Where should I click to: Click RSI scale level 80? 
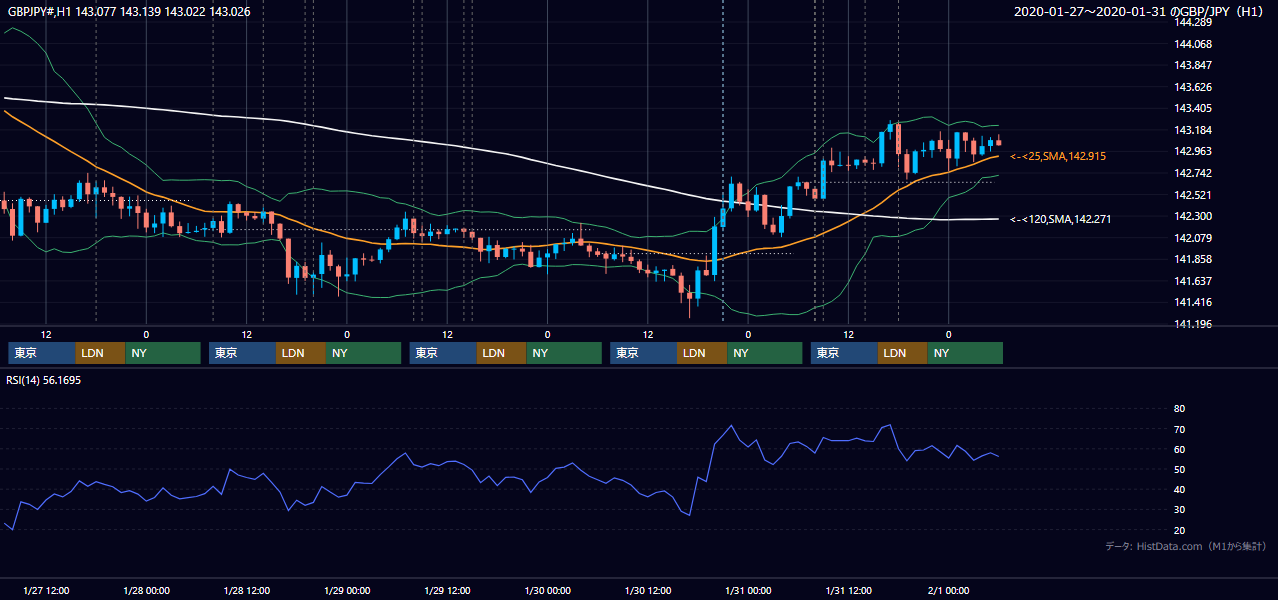coord(1179,409)
